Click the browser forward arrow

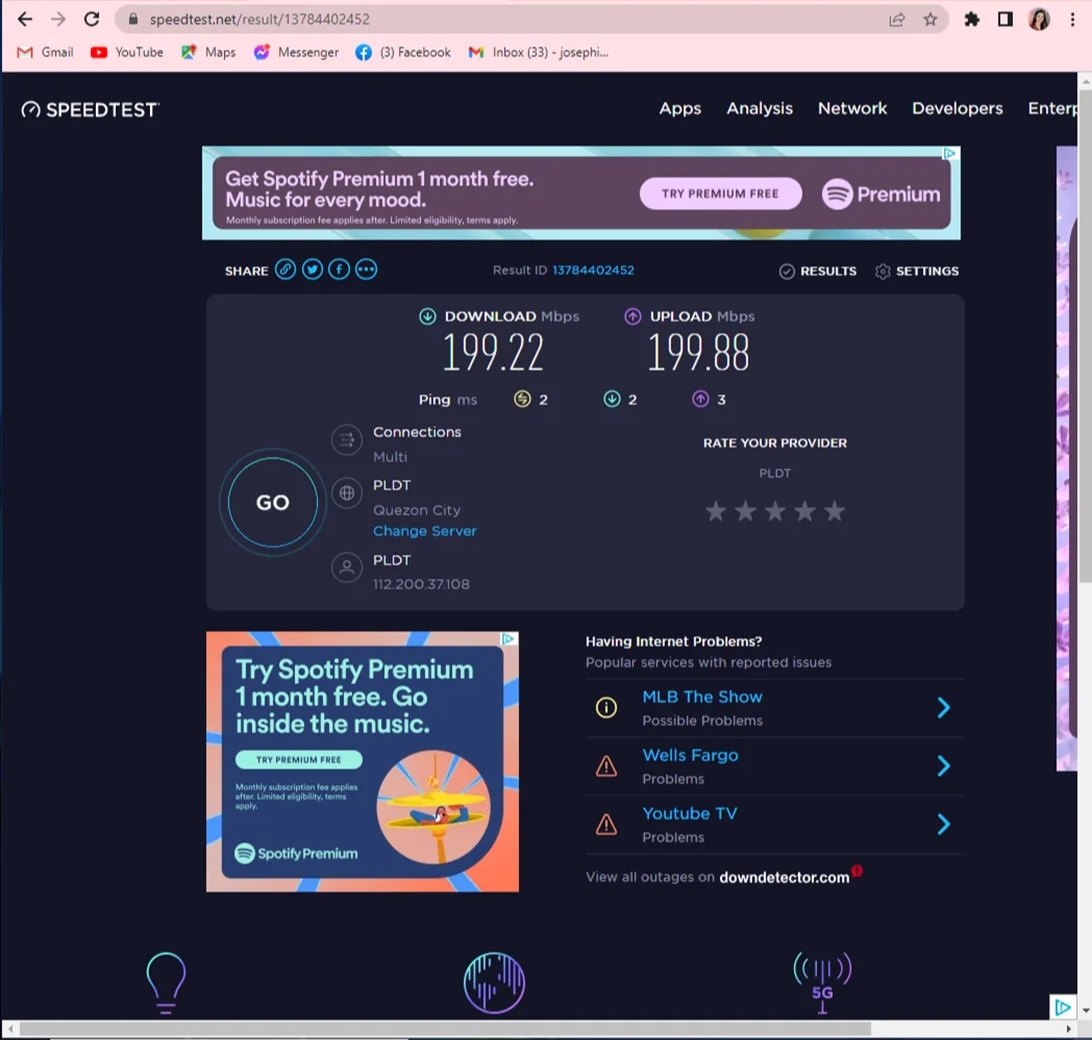pos(58,20)
